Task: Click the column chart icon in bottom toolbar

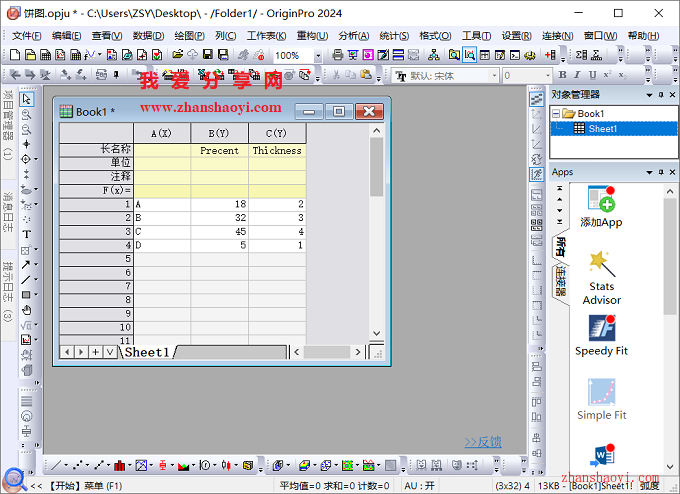Action: (119, 465)
